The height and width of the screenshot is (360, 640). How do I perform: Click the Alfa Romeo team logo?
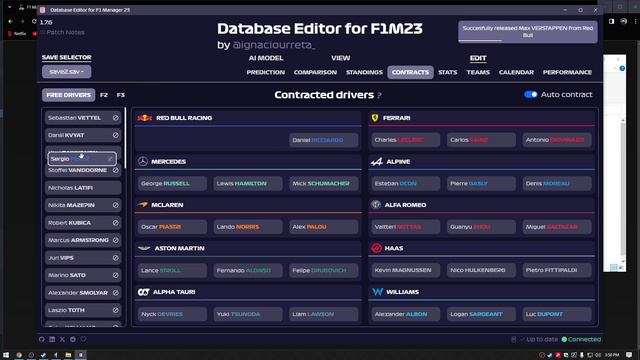coord(376,205)
